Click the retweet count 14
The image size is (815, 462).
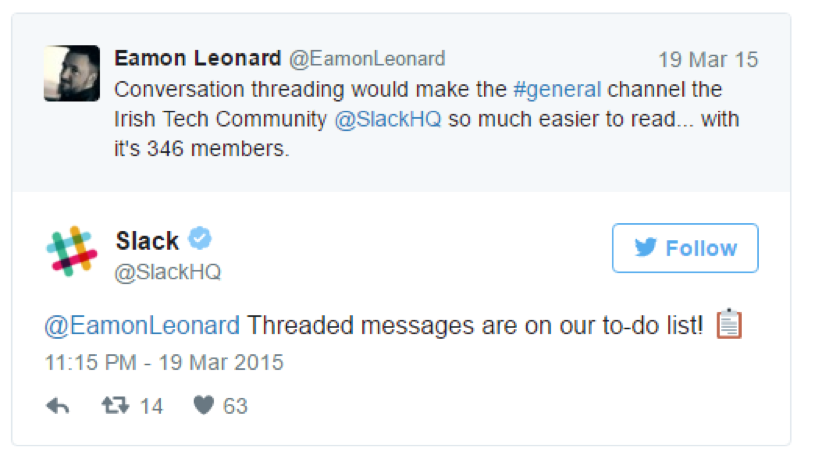tap(151, 406)
